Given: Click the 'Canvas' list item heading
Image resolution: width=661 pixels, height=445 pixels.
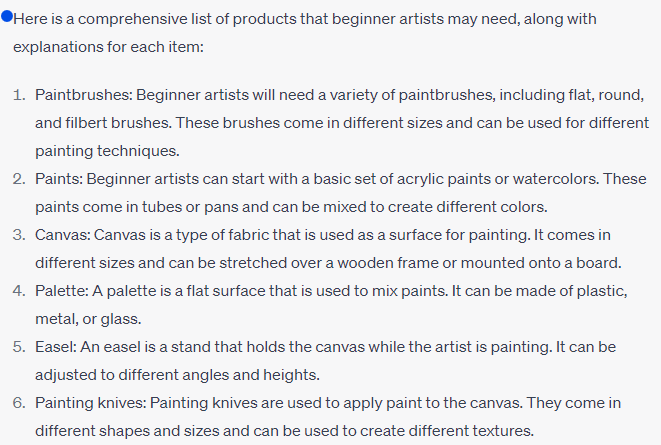Looking at the screenshot, I should click(x=62, y=235).
